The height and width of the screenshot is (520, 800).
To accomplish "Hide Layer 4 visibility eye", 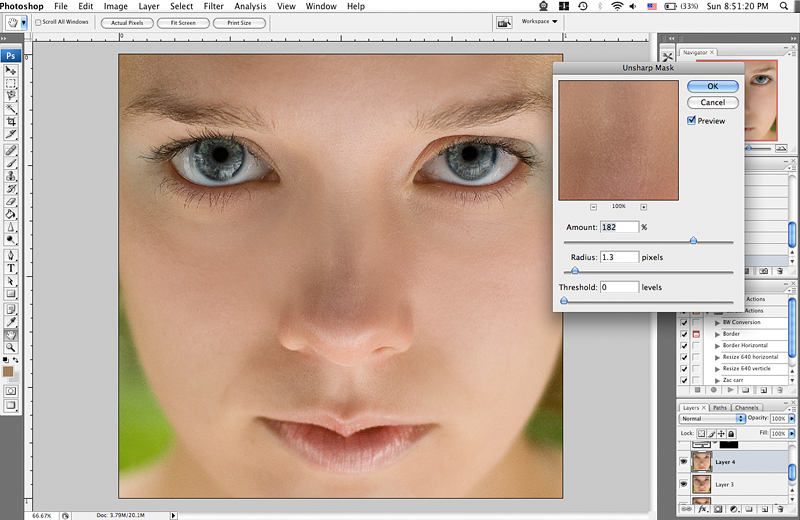I will 684,462.
